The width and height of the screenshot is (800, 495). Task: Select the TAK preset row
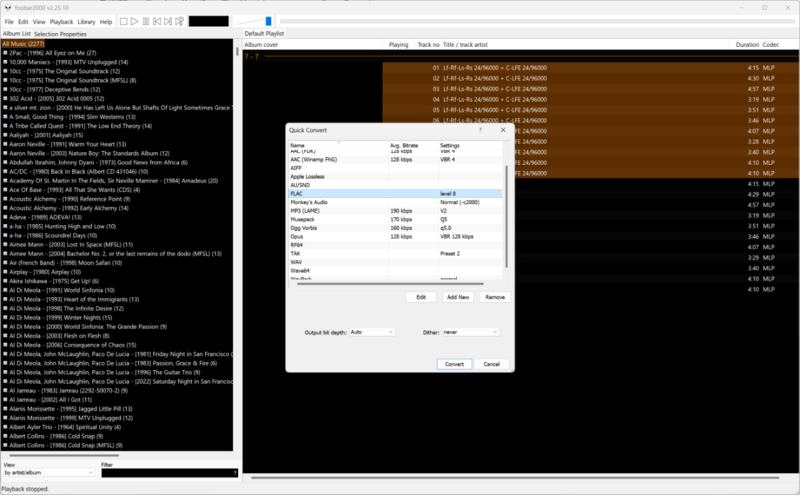point(395,254)
